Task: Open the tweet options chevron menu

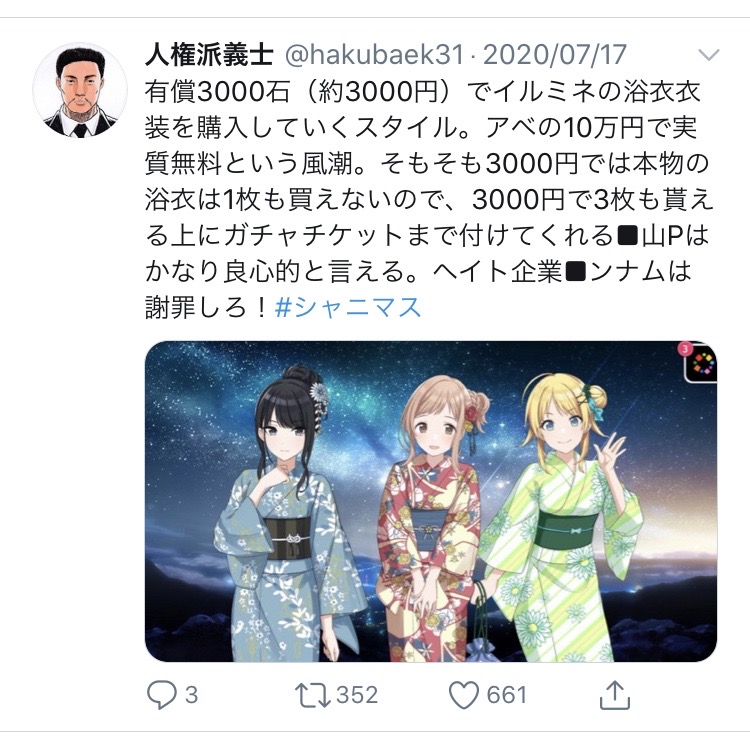Action: (708, 55)
